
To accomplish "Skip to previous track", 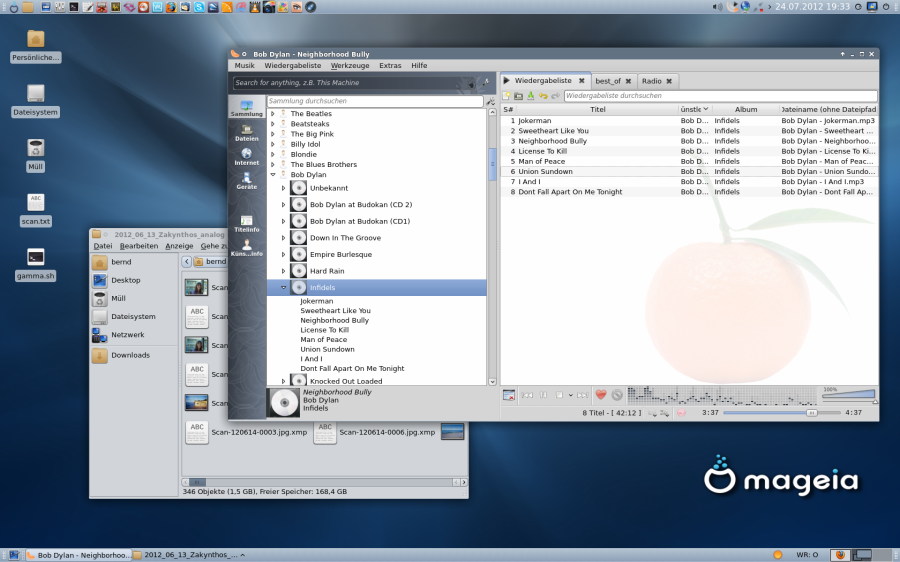I will coord(527,395).
